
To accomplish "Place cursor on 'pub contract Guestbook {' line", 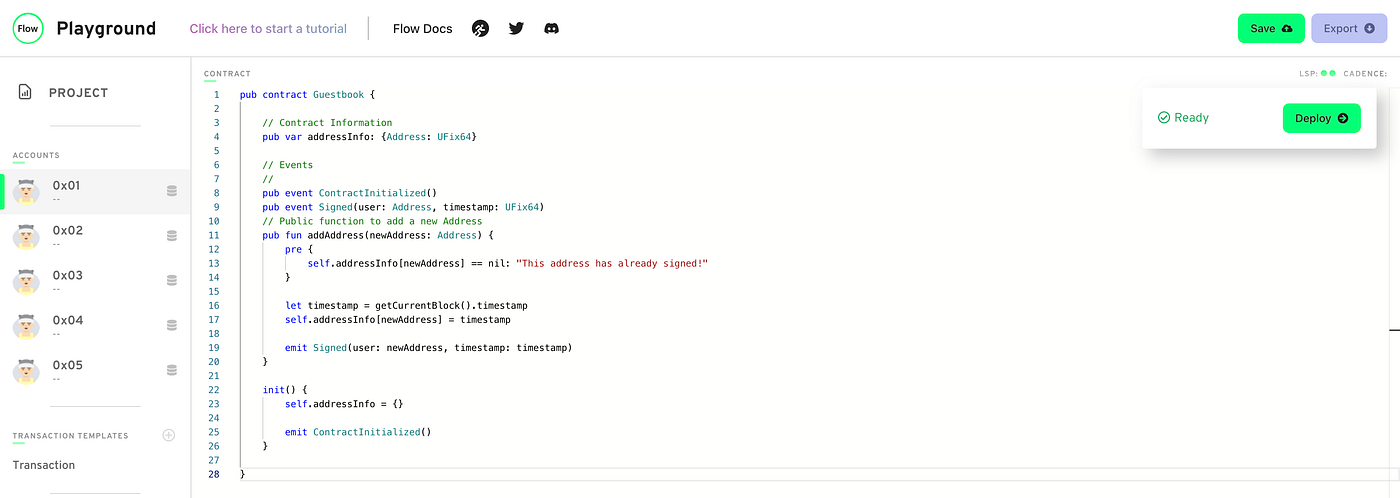I will pyautogui.click(x=307, y=95).
